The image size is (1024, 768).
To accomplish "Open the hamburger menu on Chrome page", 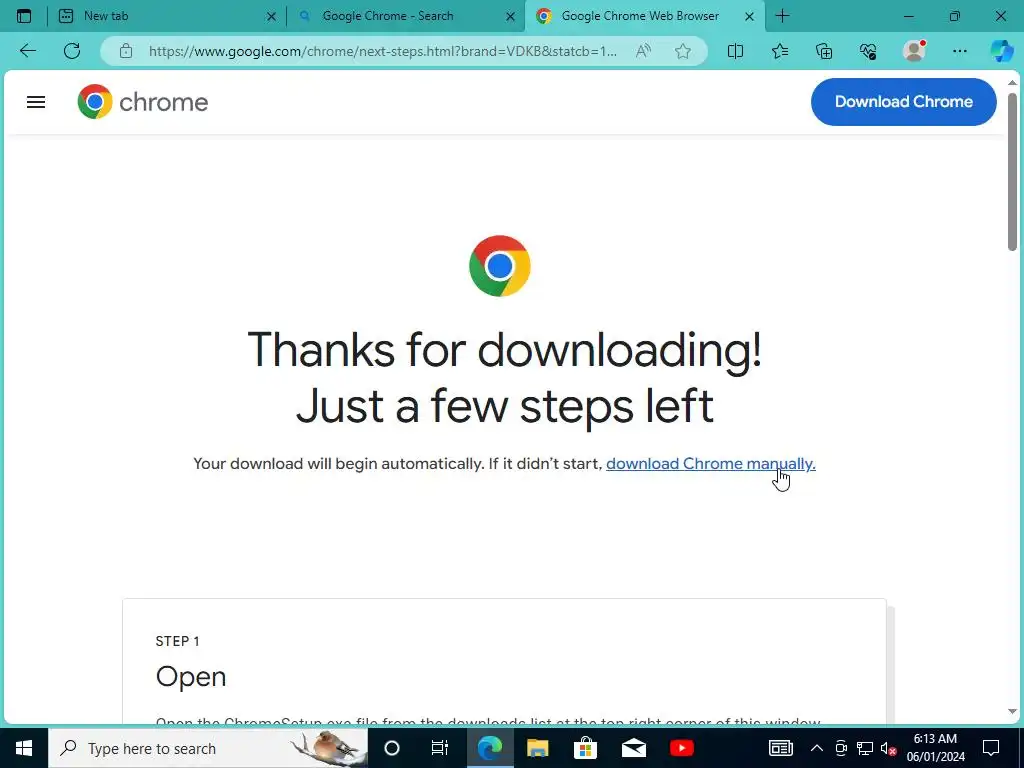I will click(36, 102).
